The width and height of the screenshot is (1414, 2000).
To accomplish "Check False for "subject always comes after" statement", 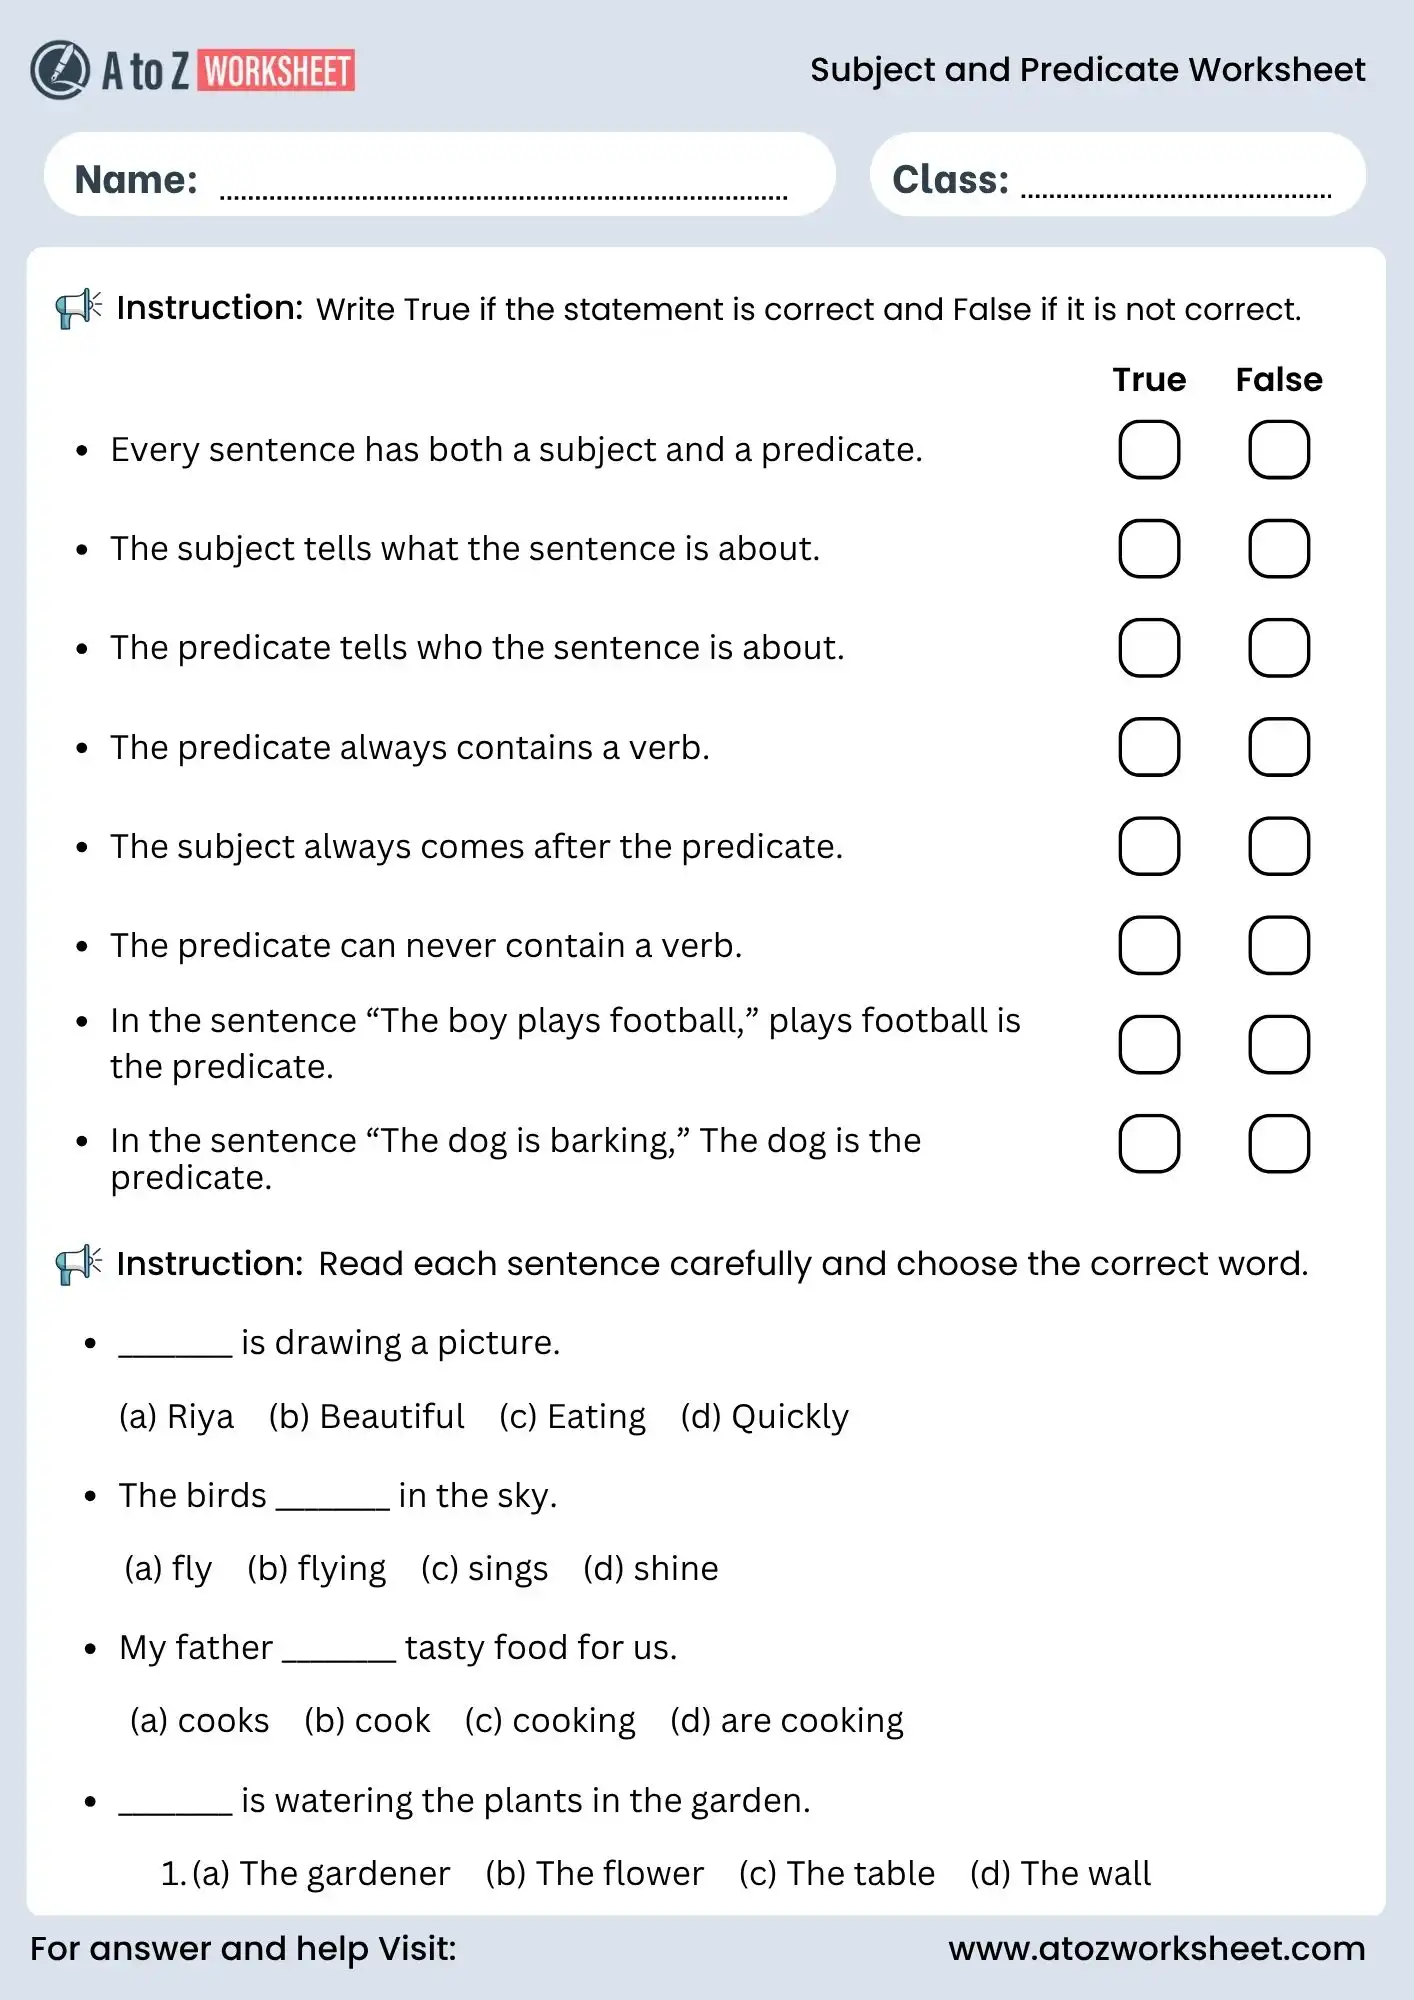I will coord(1279,846).
